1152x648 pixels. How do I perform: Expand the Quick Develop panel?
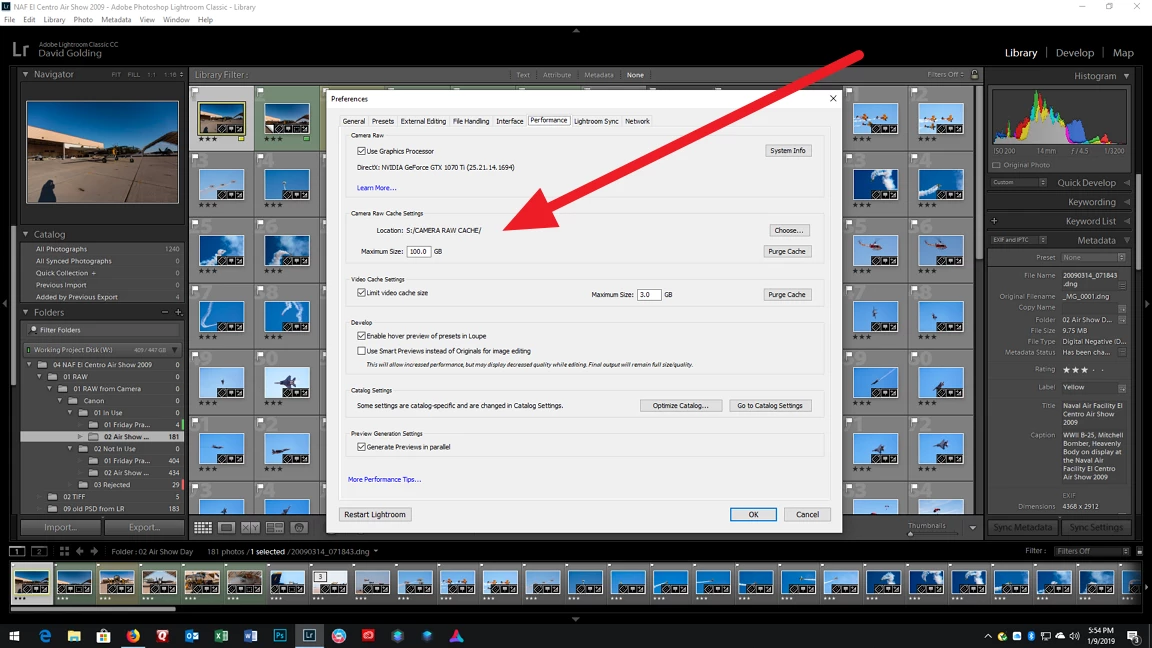1126,183
